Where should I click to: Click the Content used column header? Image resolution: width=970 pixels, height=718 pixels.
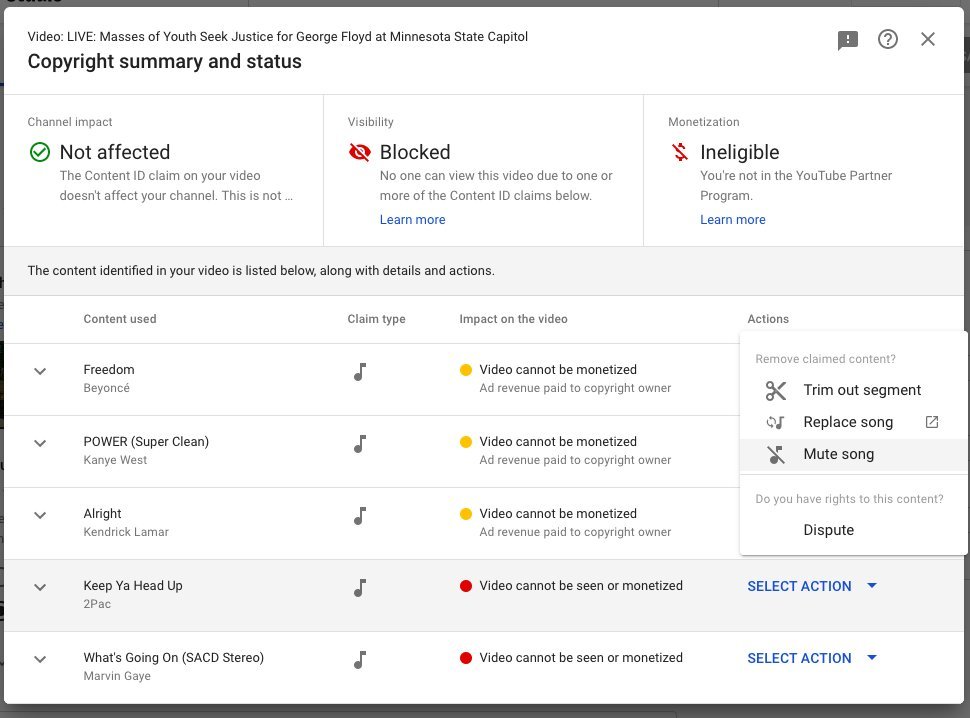pos(120,319)
